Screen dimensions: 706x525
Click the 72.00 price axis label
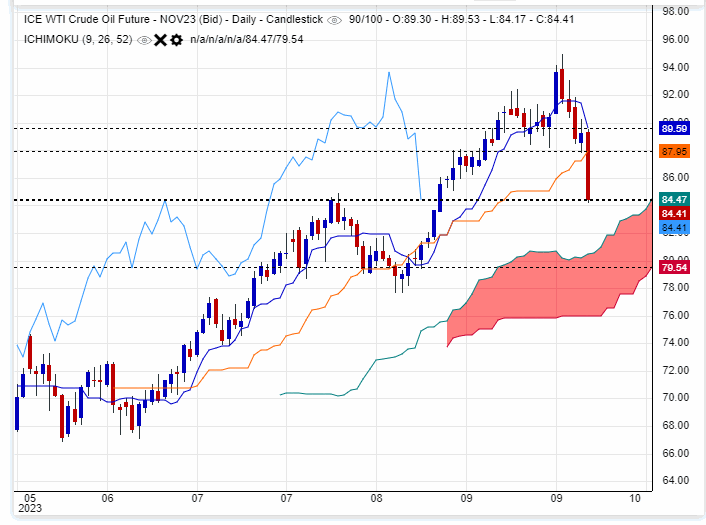click(x=676, y=370)
